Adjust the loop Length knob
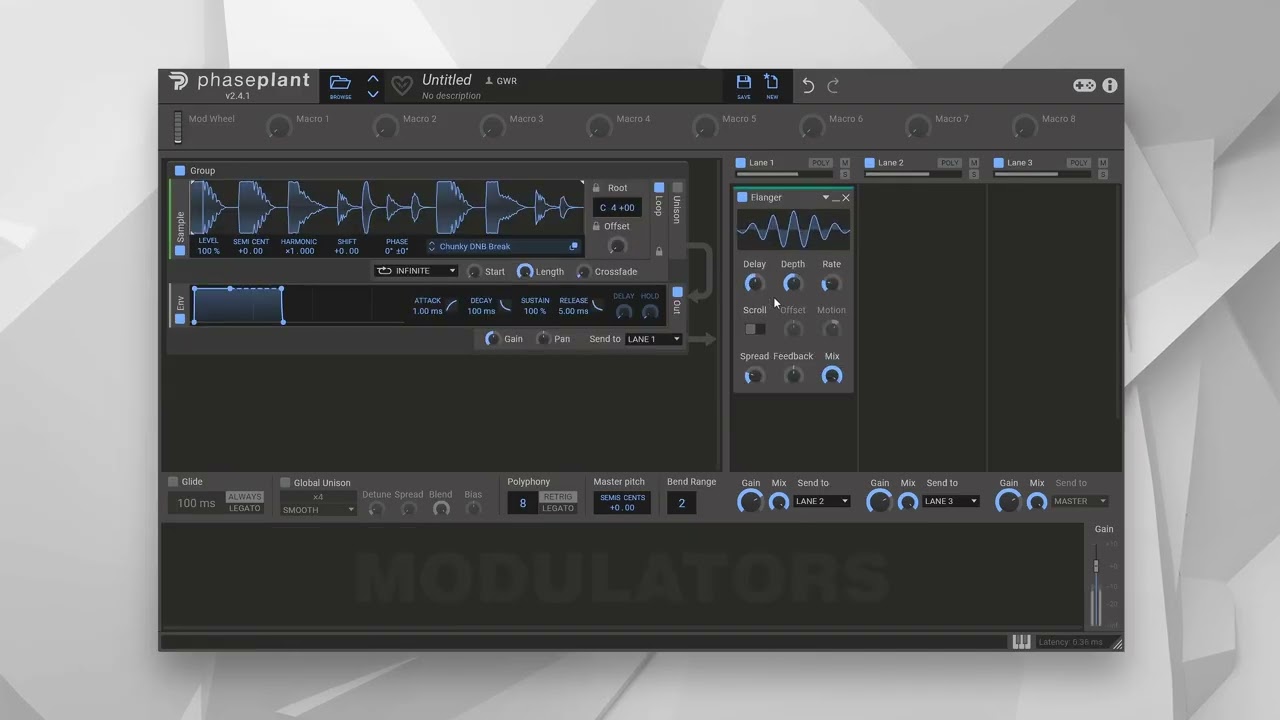This screenshot has width=1280, height=720. (525, 272)
